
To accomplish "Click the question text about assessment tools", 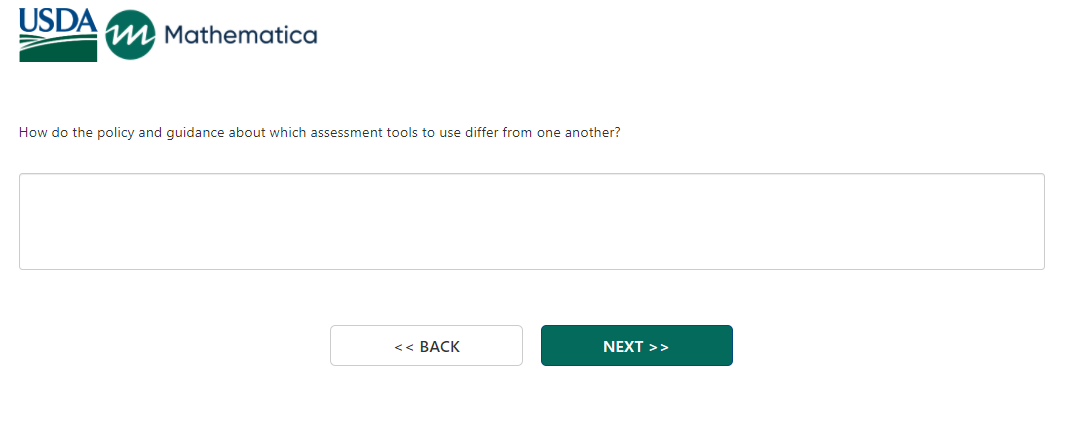I will tap(320, 132).
